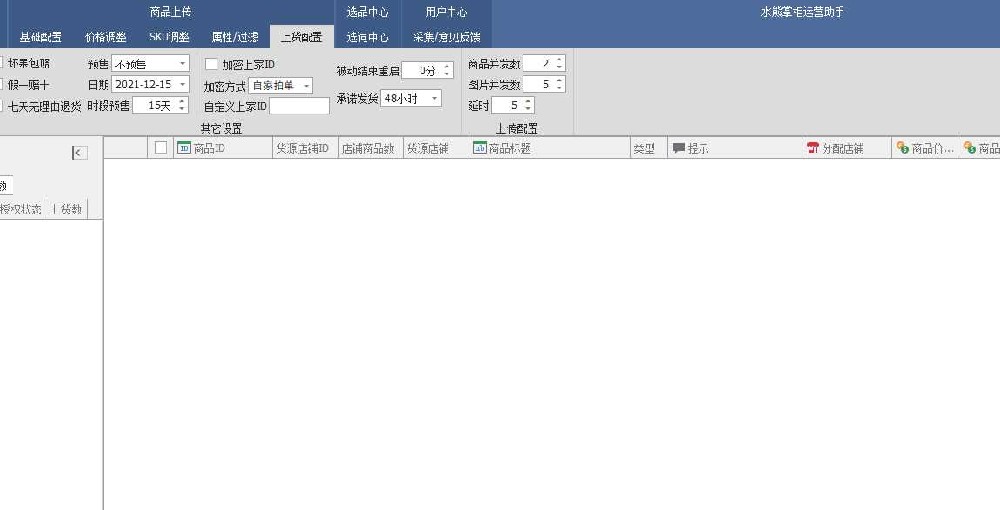Tick the 加密上家ID checkbox
Screen dimensions: 1000x510
click(211, 64)
